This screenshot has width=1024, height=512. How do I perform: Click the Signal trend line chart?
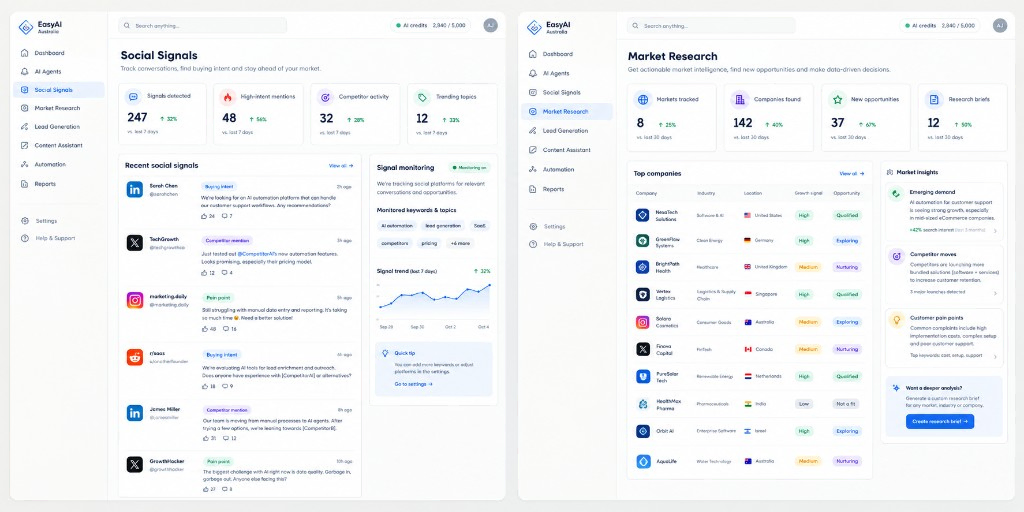tap(434, 301)
